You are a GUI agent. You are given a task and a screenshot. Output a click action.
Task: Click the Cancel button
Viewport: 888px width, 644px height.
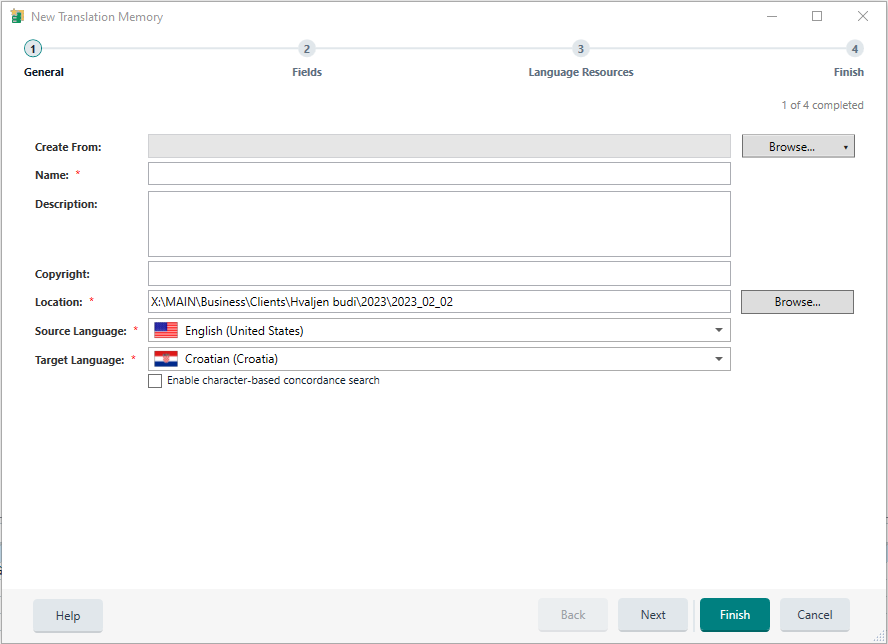click(815, 615)
